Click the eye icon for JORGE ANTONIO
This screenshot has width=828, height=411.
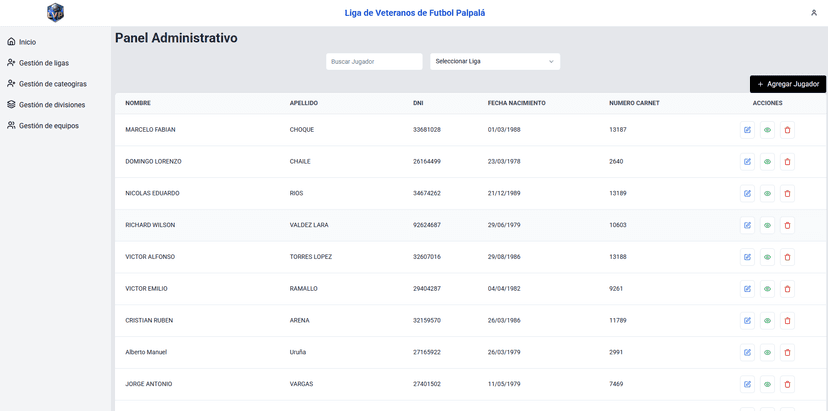point(767,384)
